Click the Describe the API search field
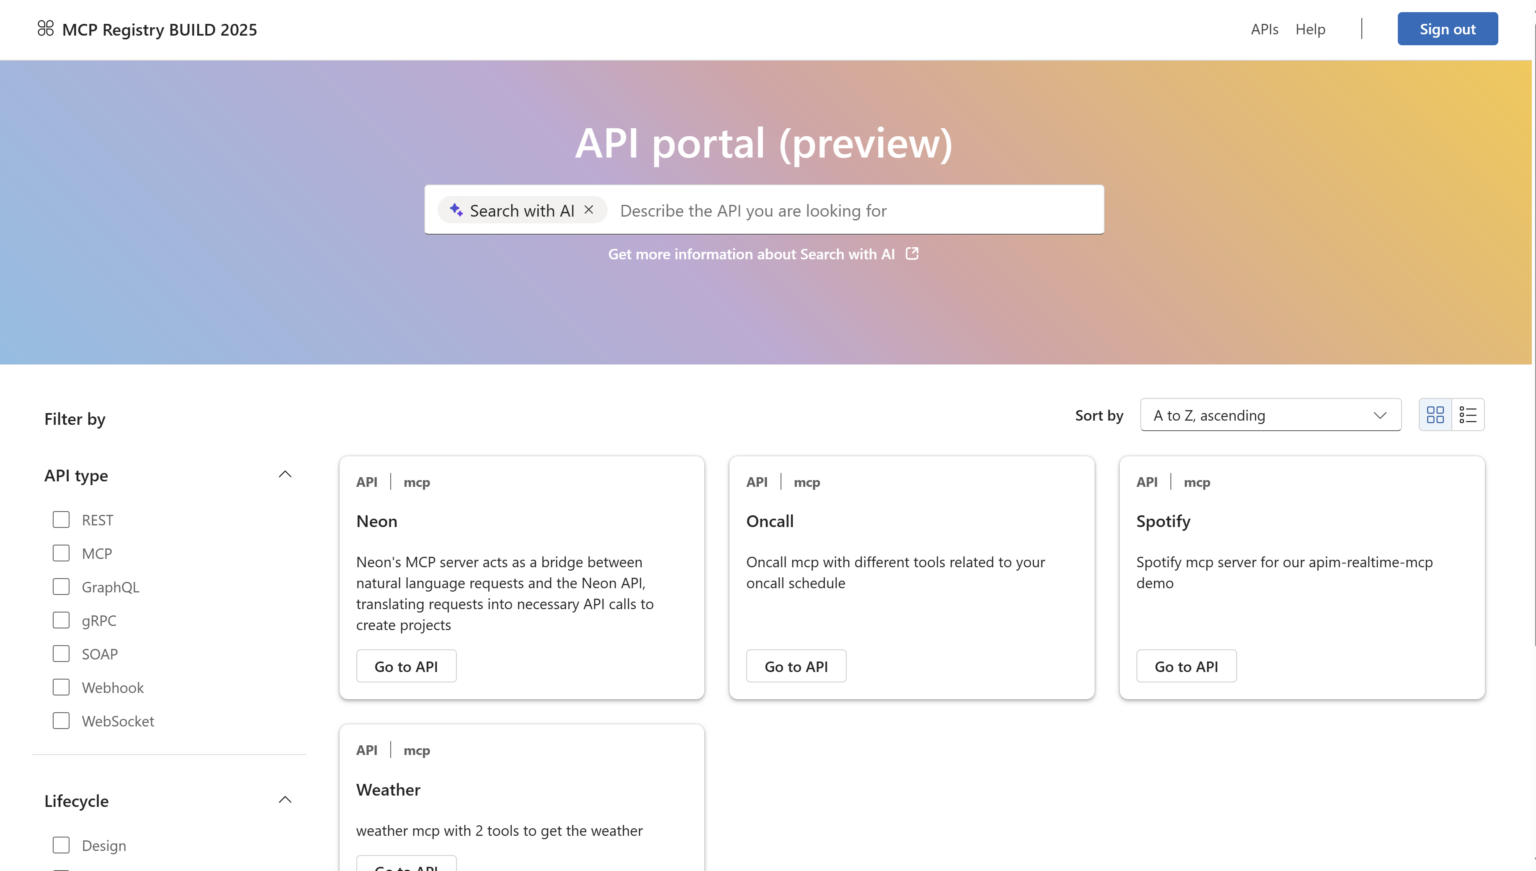The height and width of the screenshot is (871, 1536). [850, 210]
